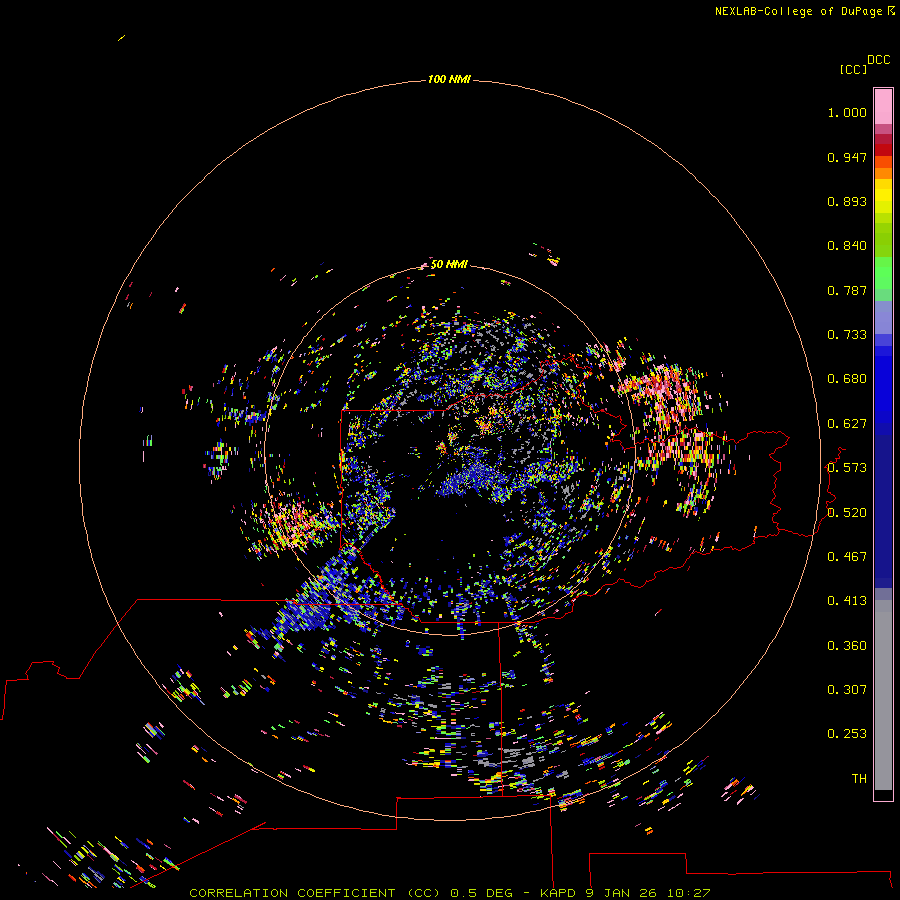This screenshot has width=900, height=900.
Task: Select the 0.573 legend value
Action: coord(847,468)
